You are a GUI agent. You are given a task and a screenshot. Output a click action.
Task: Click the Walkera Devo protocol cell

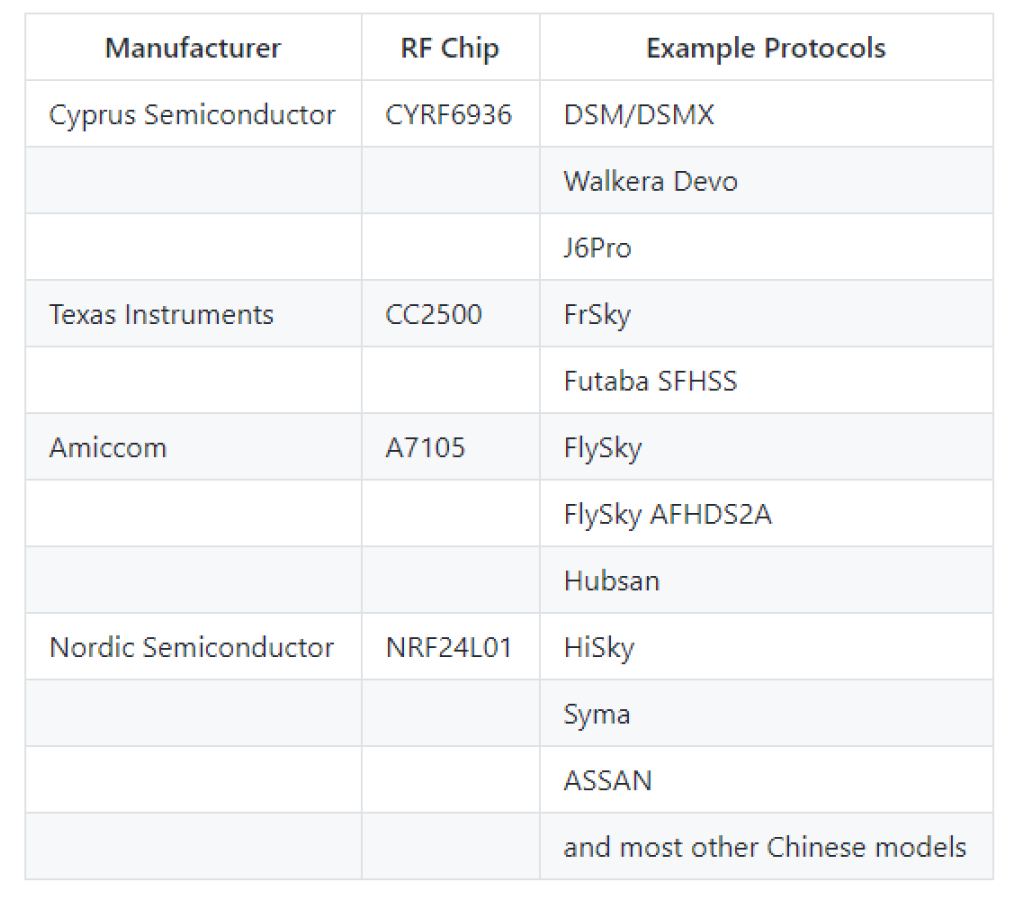click(x=650, y=182)
